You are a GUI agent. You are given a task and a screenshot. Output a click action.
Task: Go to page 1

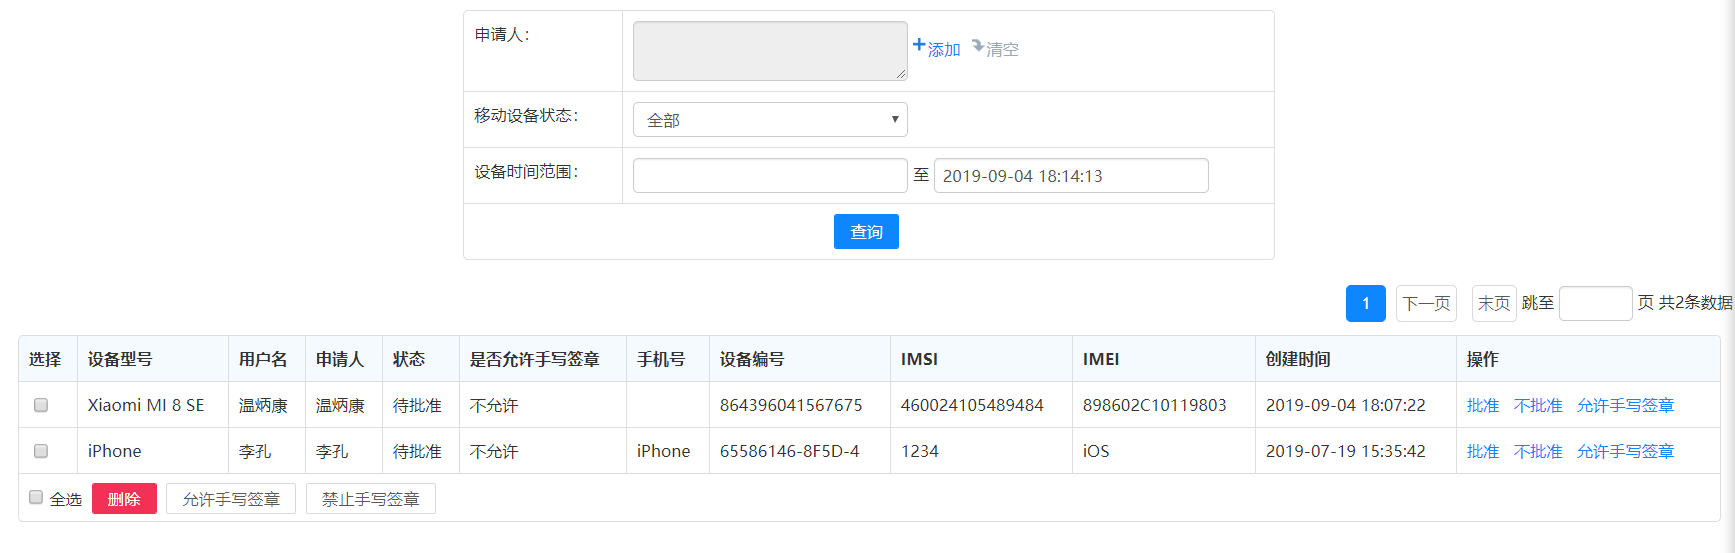coord(1366,303)
